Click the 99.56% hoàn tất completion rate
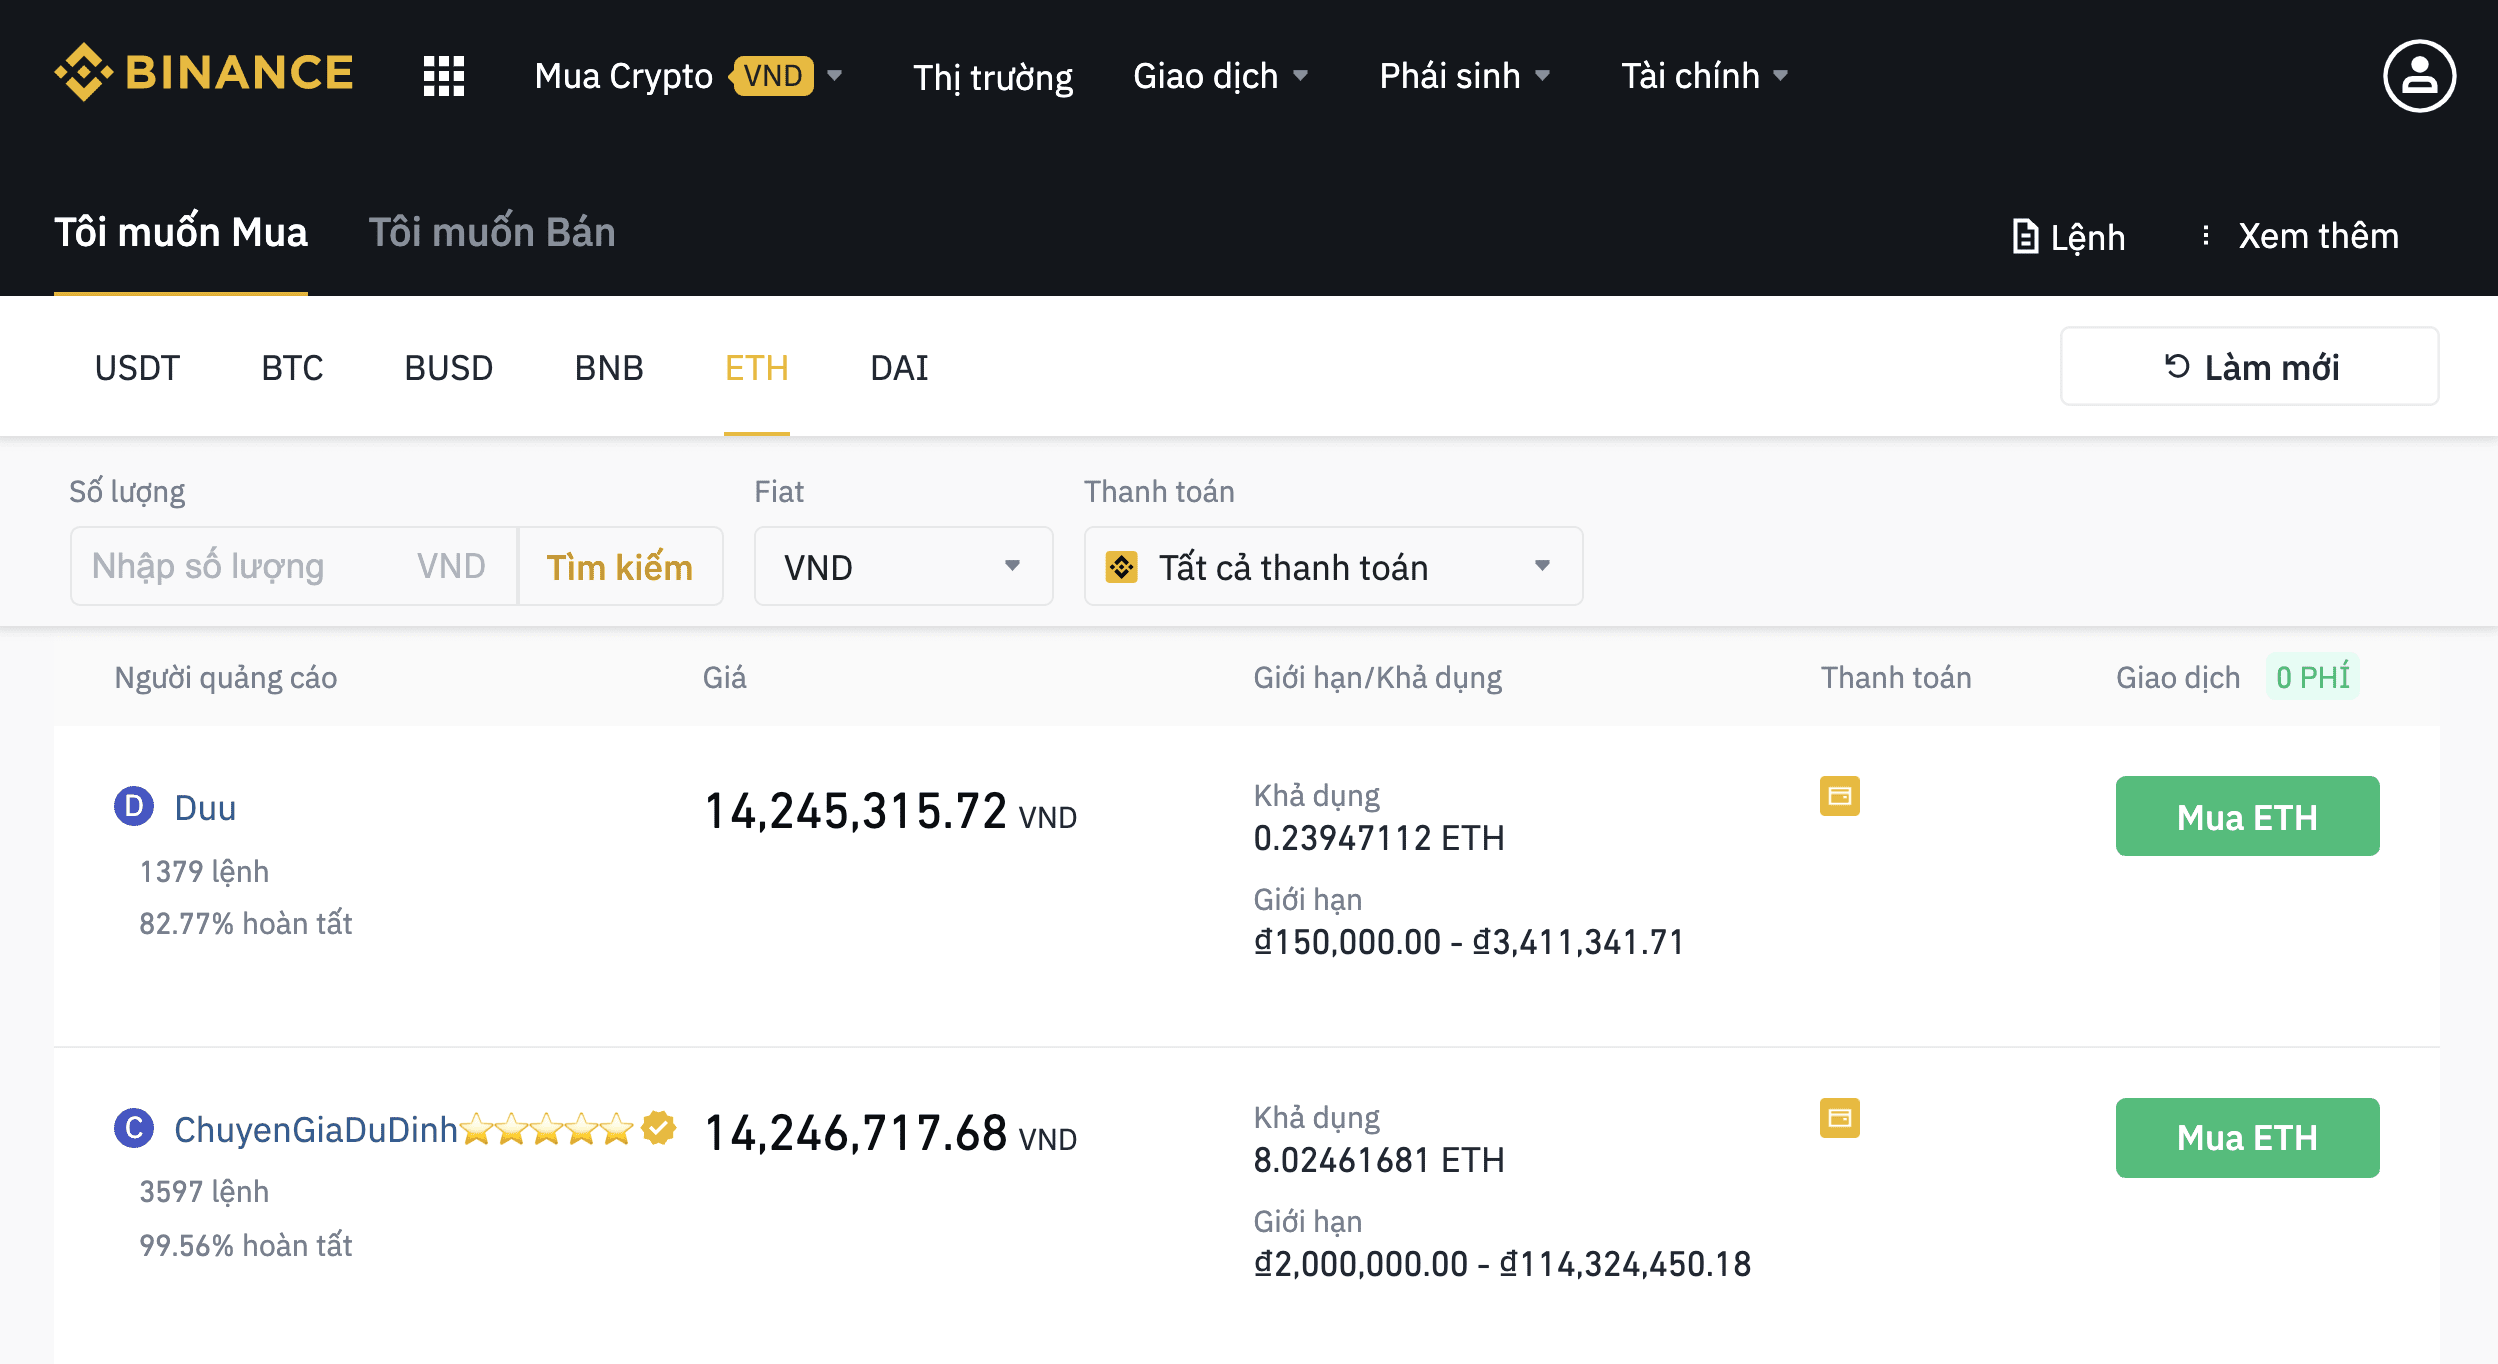The width and height of the screenshot is (2498, 1364). (246, 1246)
